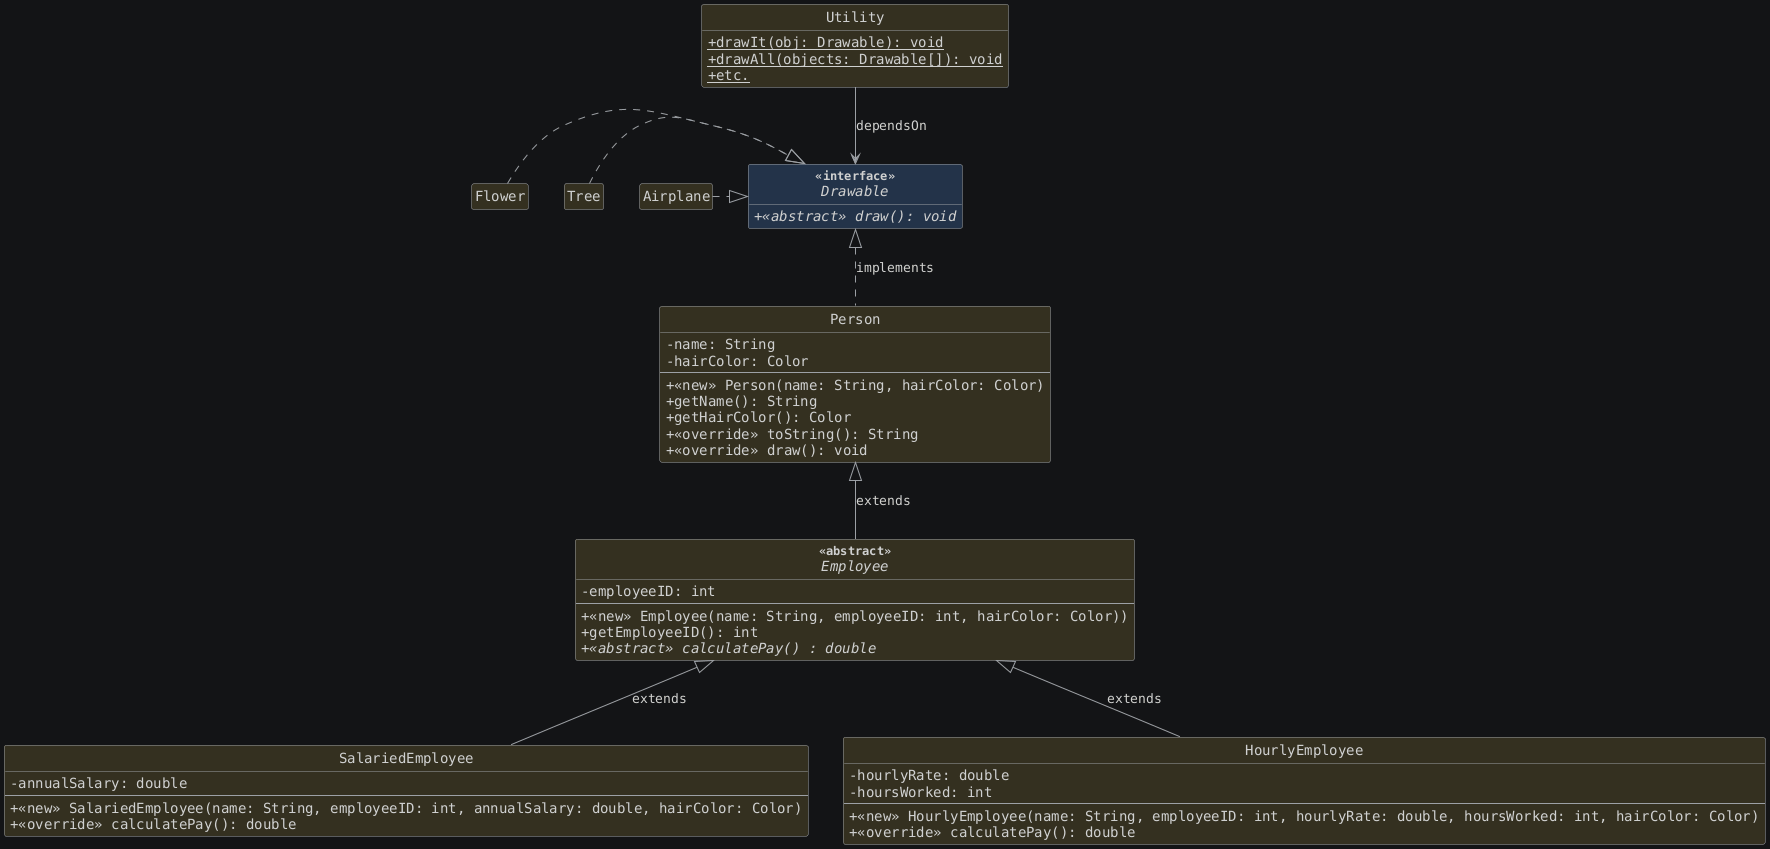Click the Utility class title
The width and height of the screenshot is (1770, 849).
pyautogui.click(x=855, y=17)
